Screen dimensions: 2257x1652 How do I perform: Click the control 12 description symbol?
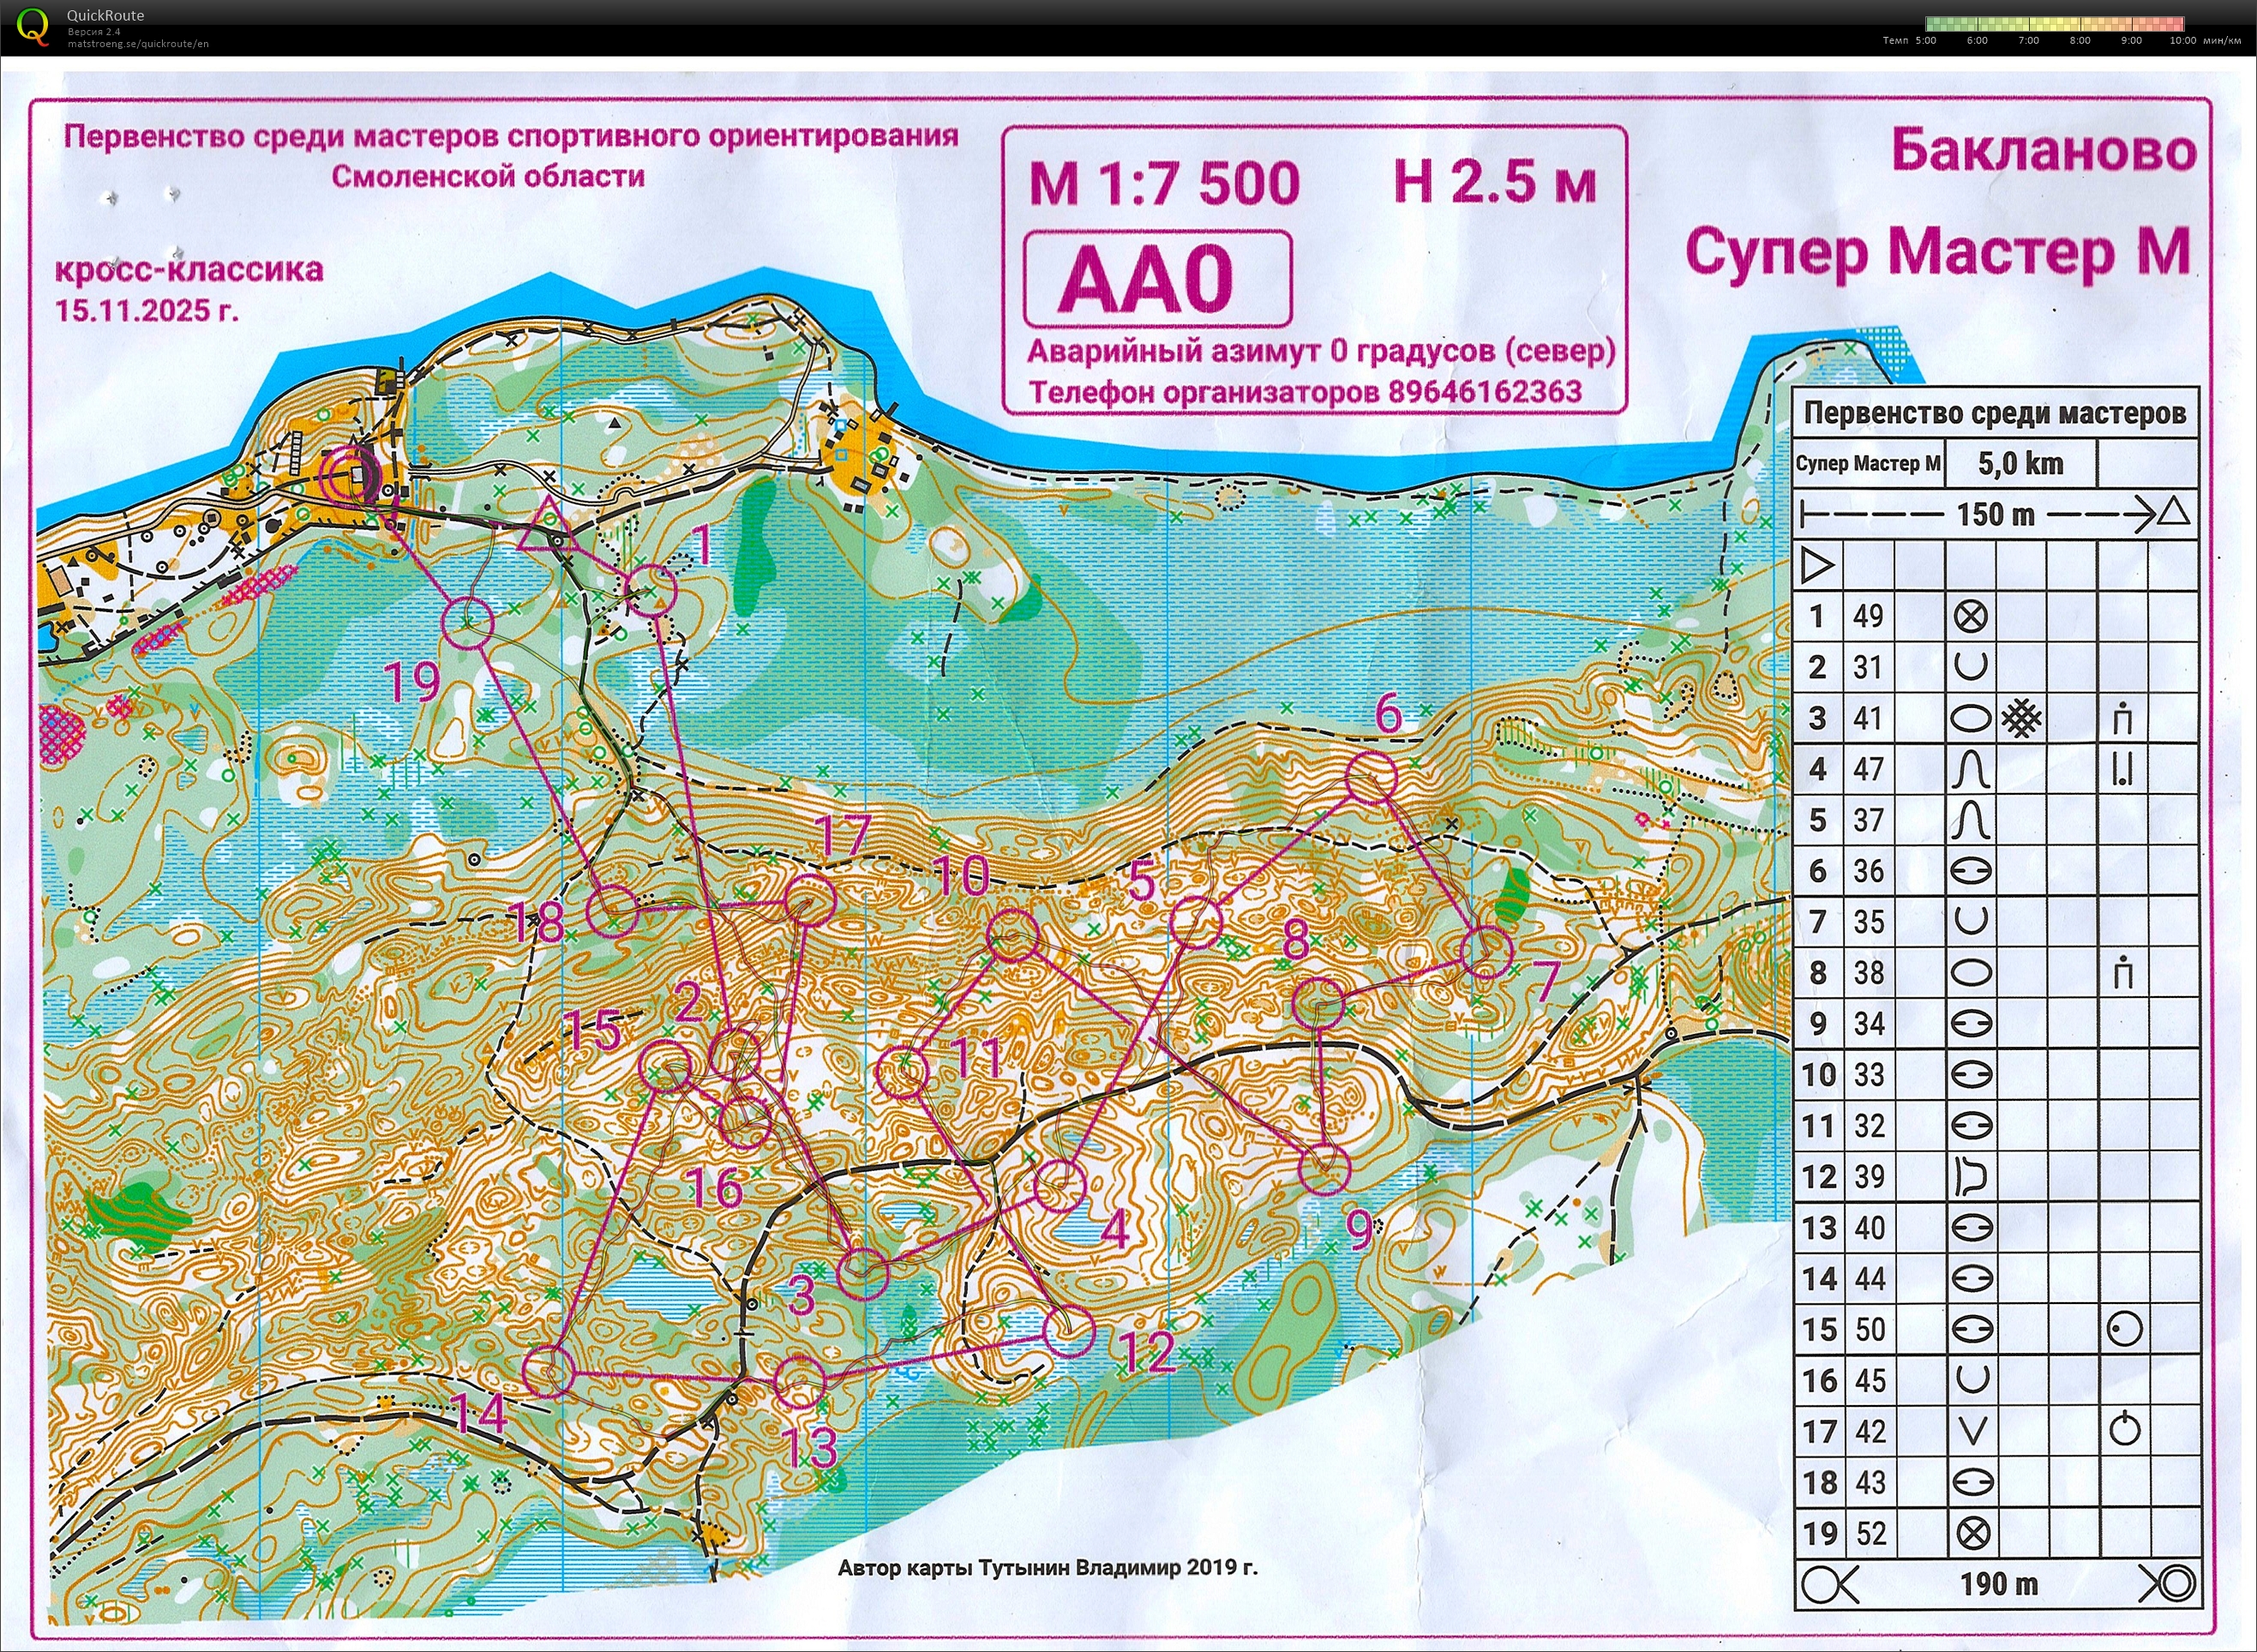tap(1971, 1177)
